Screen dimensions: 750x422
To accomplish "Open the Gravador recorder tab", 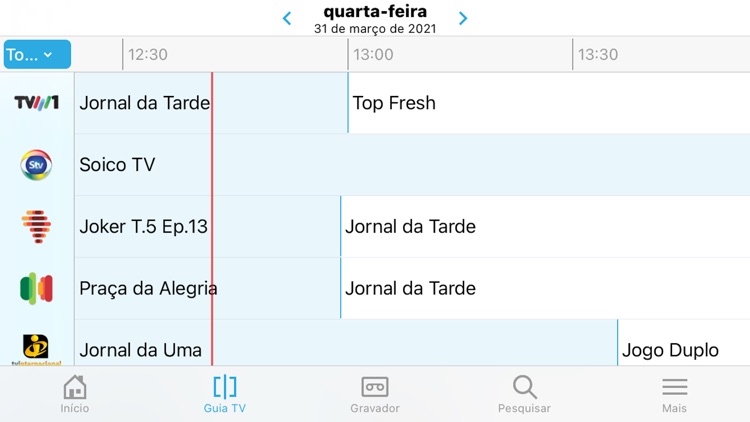I will coord(375,394).
